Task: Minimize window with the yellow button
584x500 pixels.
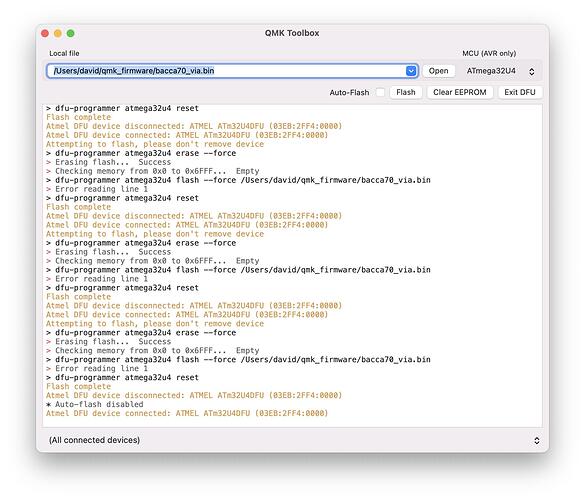Action: (58, 34)
